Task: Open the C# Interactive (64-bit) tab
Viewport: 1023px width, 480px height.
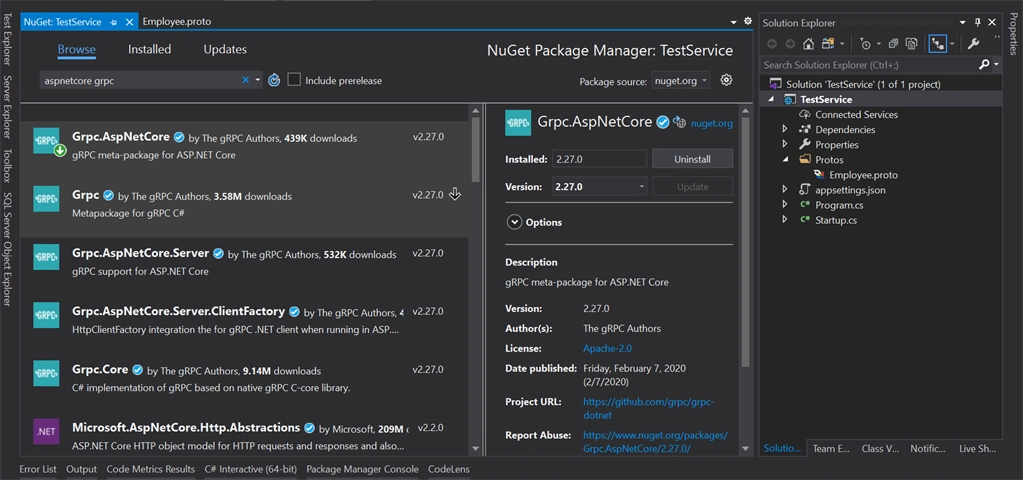Action: (251, 469)
